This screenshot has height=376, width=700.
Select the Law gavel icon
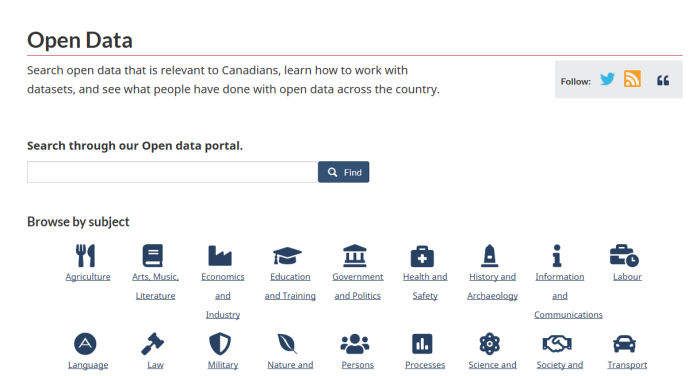click(x=153, y=343)
